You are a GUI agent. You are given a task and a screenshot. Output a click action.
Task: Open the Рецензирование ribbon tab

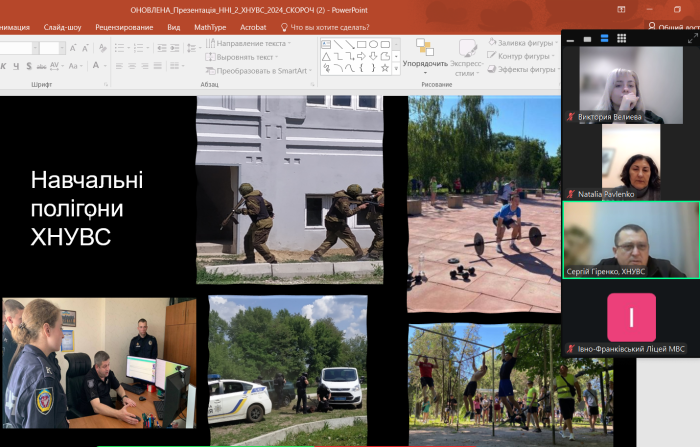pyautogui.click(x=124, y=28)
